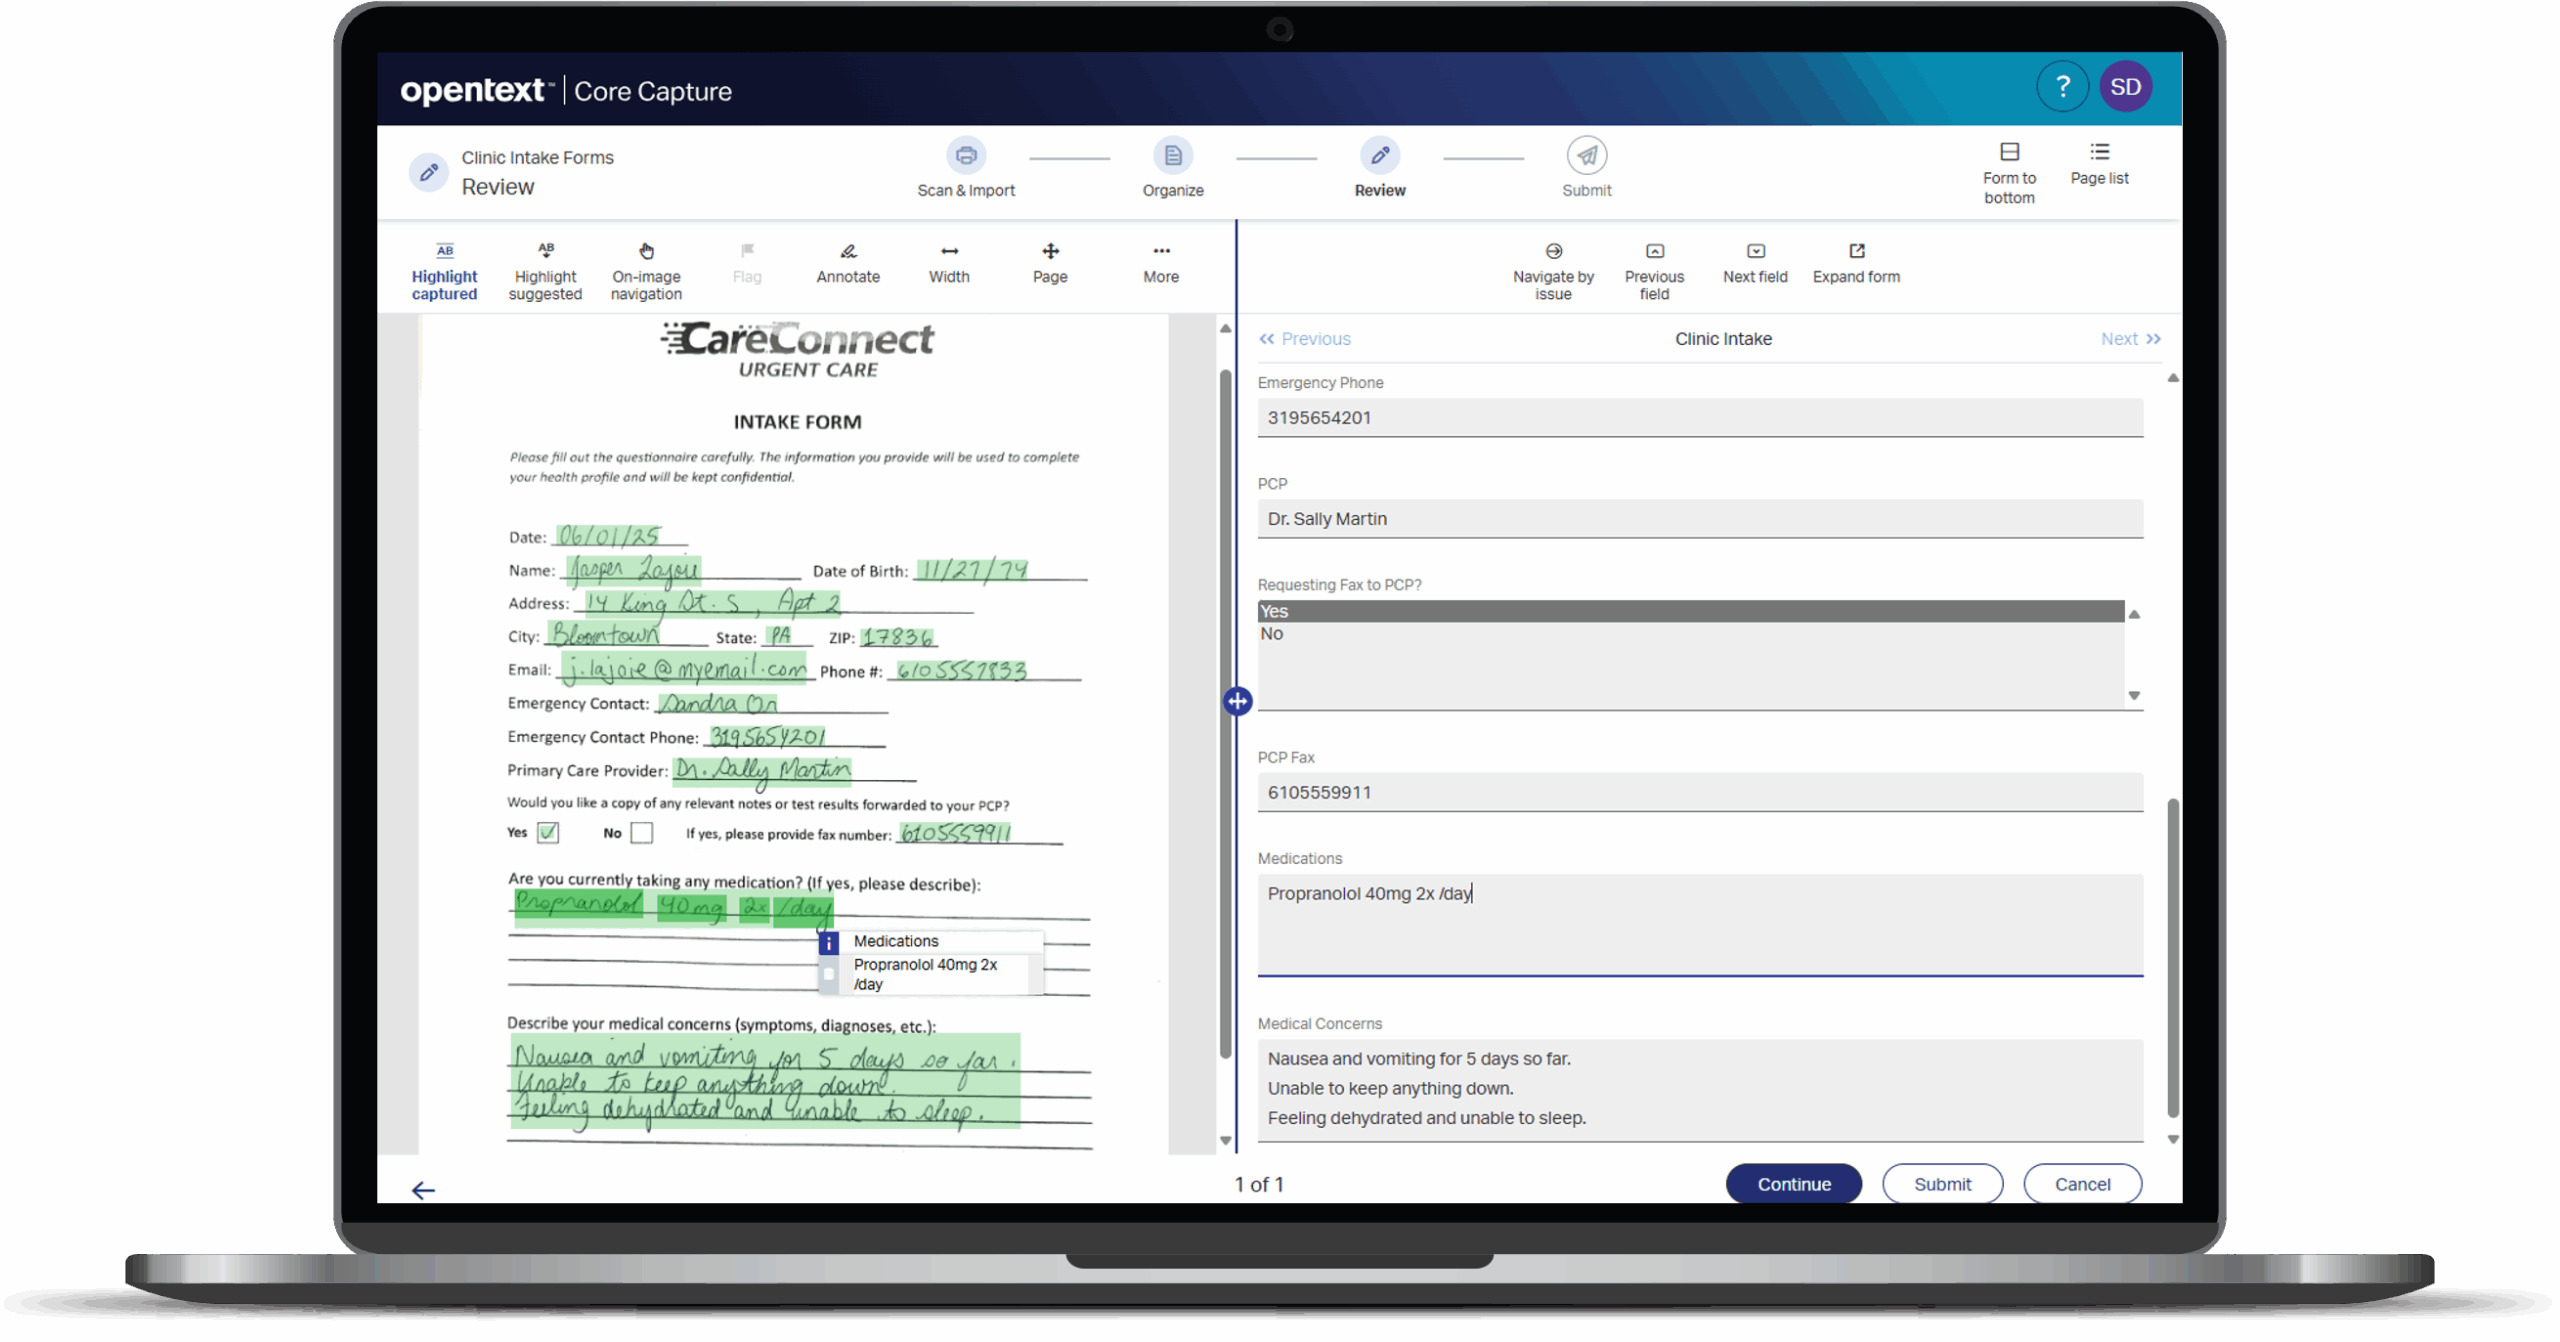Click highlighted medical concerns handwriting
The width and height of the screenshot is (2560, 1342).
764,1082
